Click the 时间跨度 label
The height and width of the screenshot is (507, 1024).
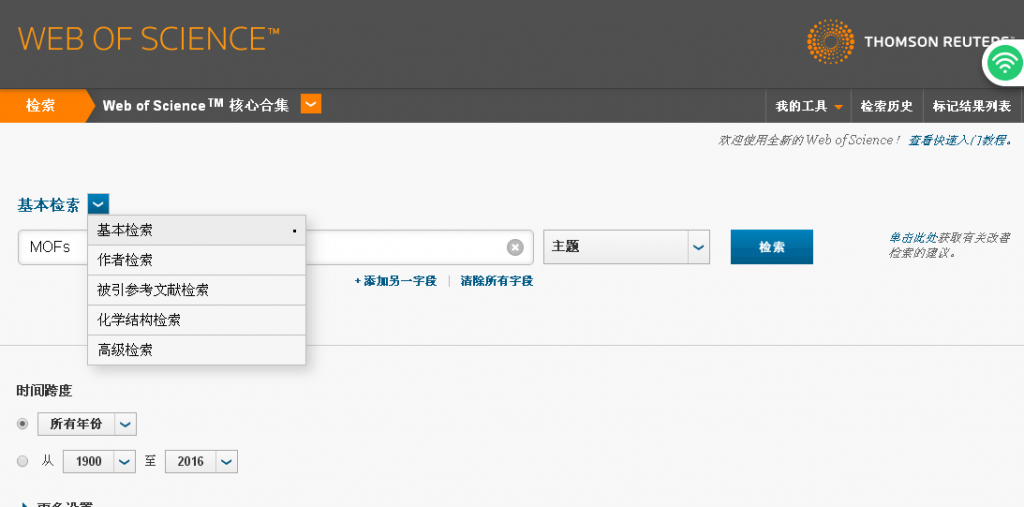[x=44, y=391]
